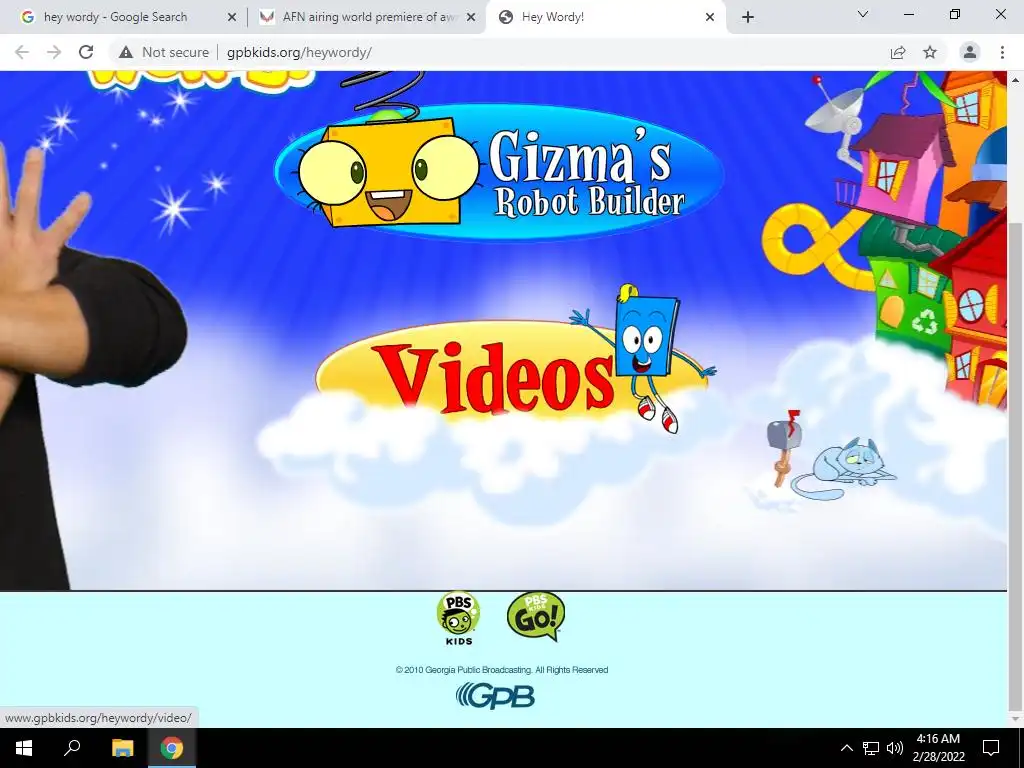The width and height of the screenshot is (1024, 768).
Task: Select the Hey Wordy! tab
Action: 552,17
